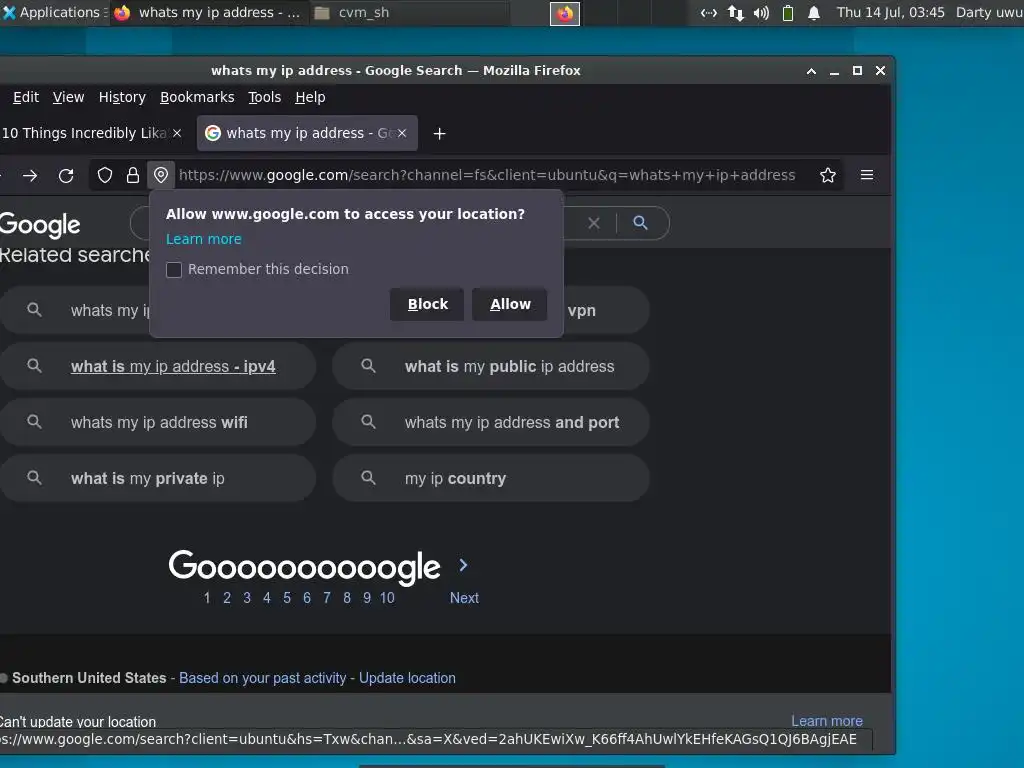Click the forward navigation arrow
Screen dimensions: 1024x768
coord(30,175)
